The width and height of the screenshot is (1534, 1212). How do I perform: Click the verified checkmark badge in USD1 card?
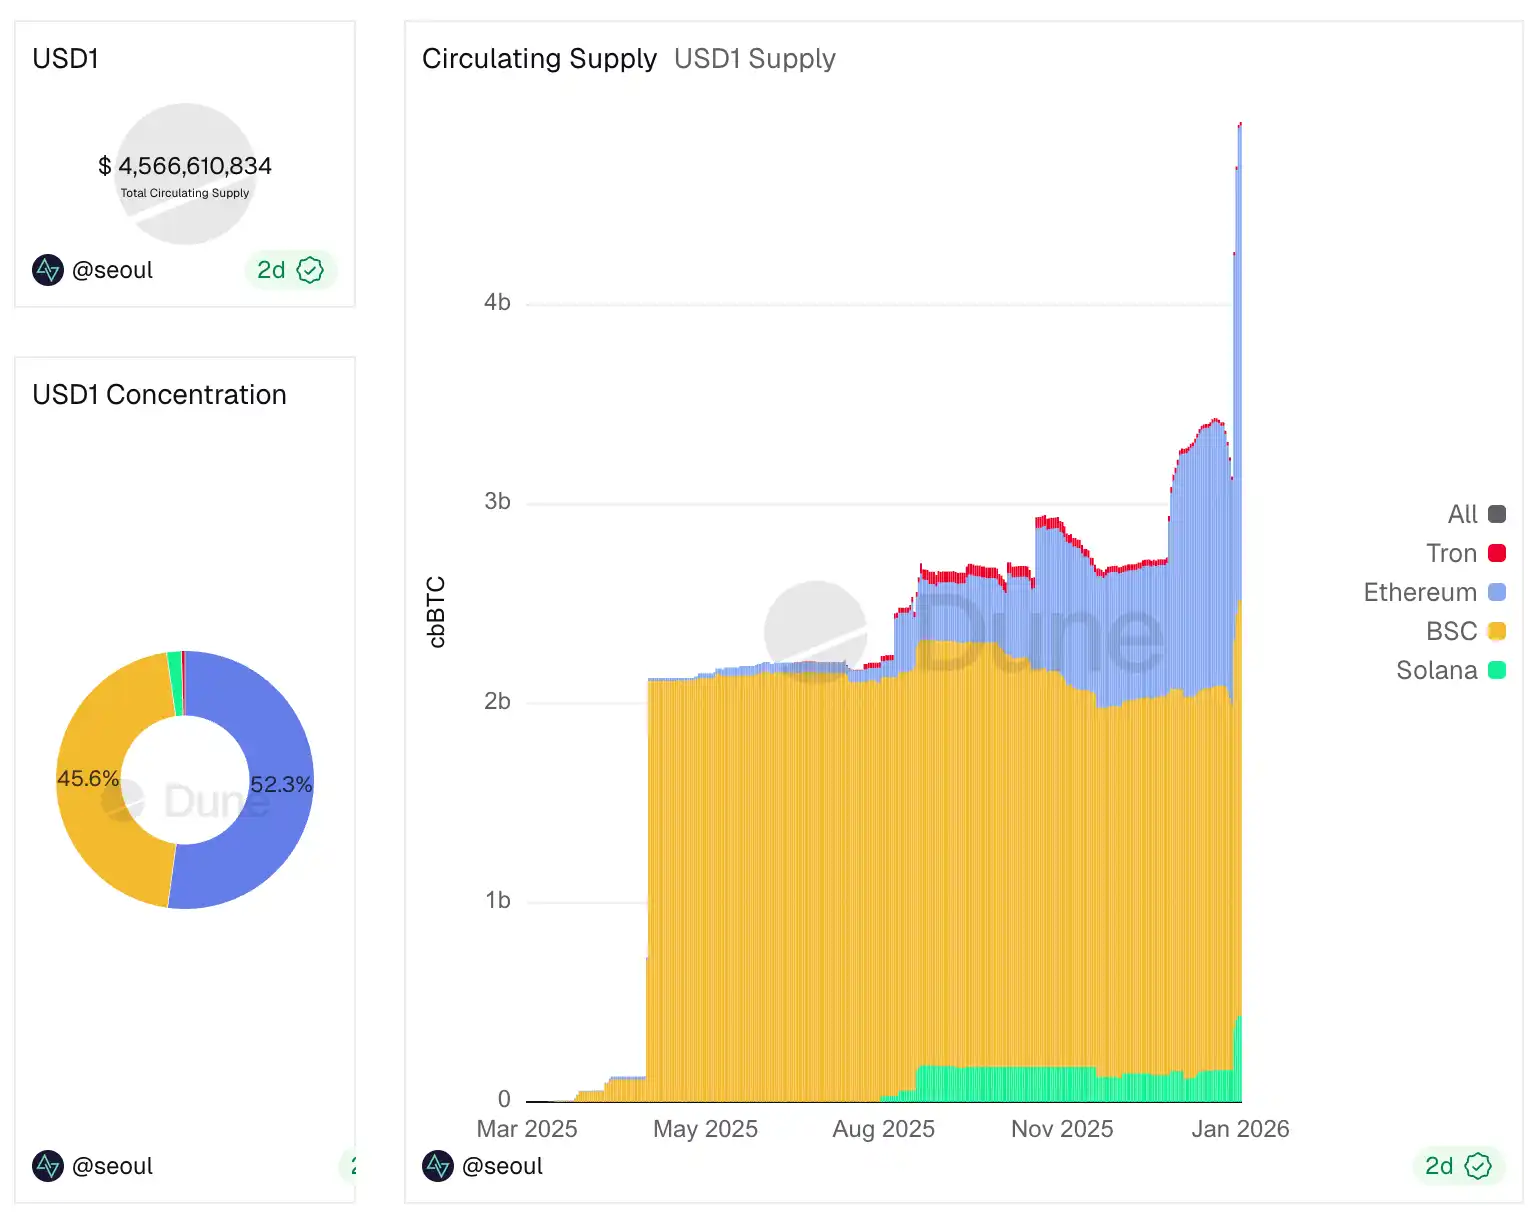[x=311, y=270]
